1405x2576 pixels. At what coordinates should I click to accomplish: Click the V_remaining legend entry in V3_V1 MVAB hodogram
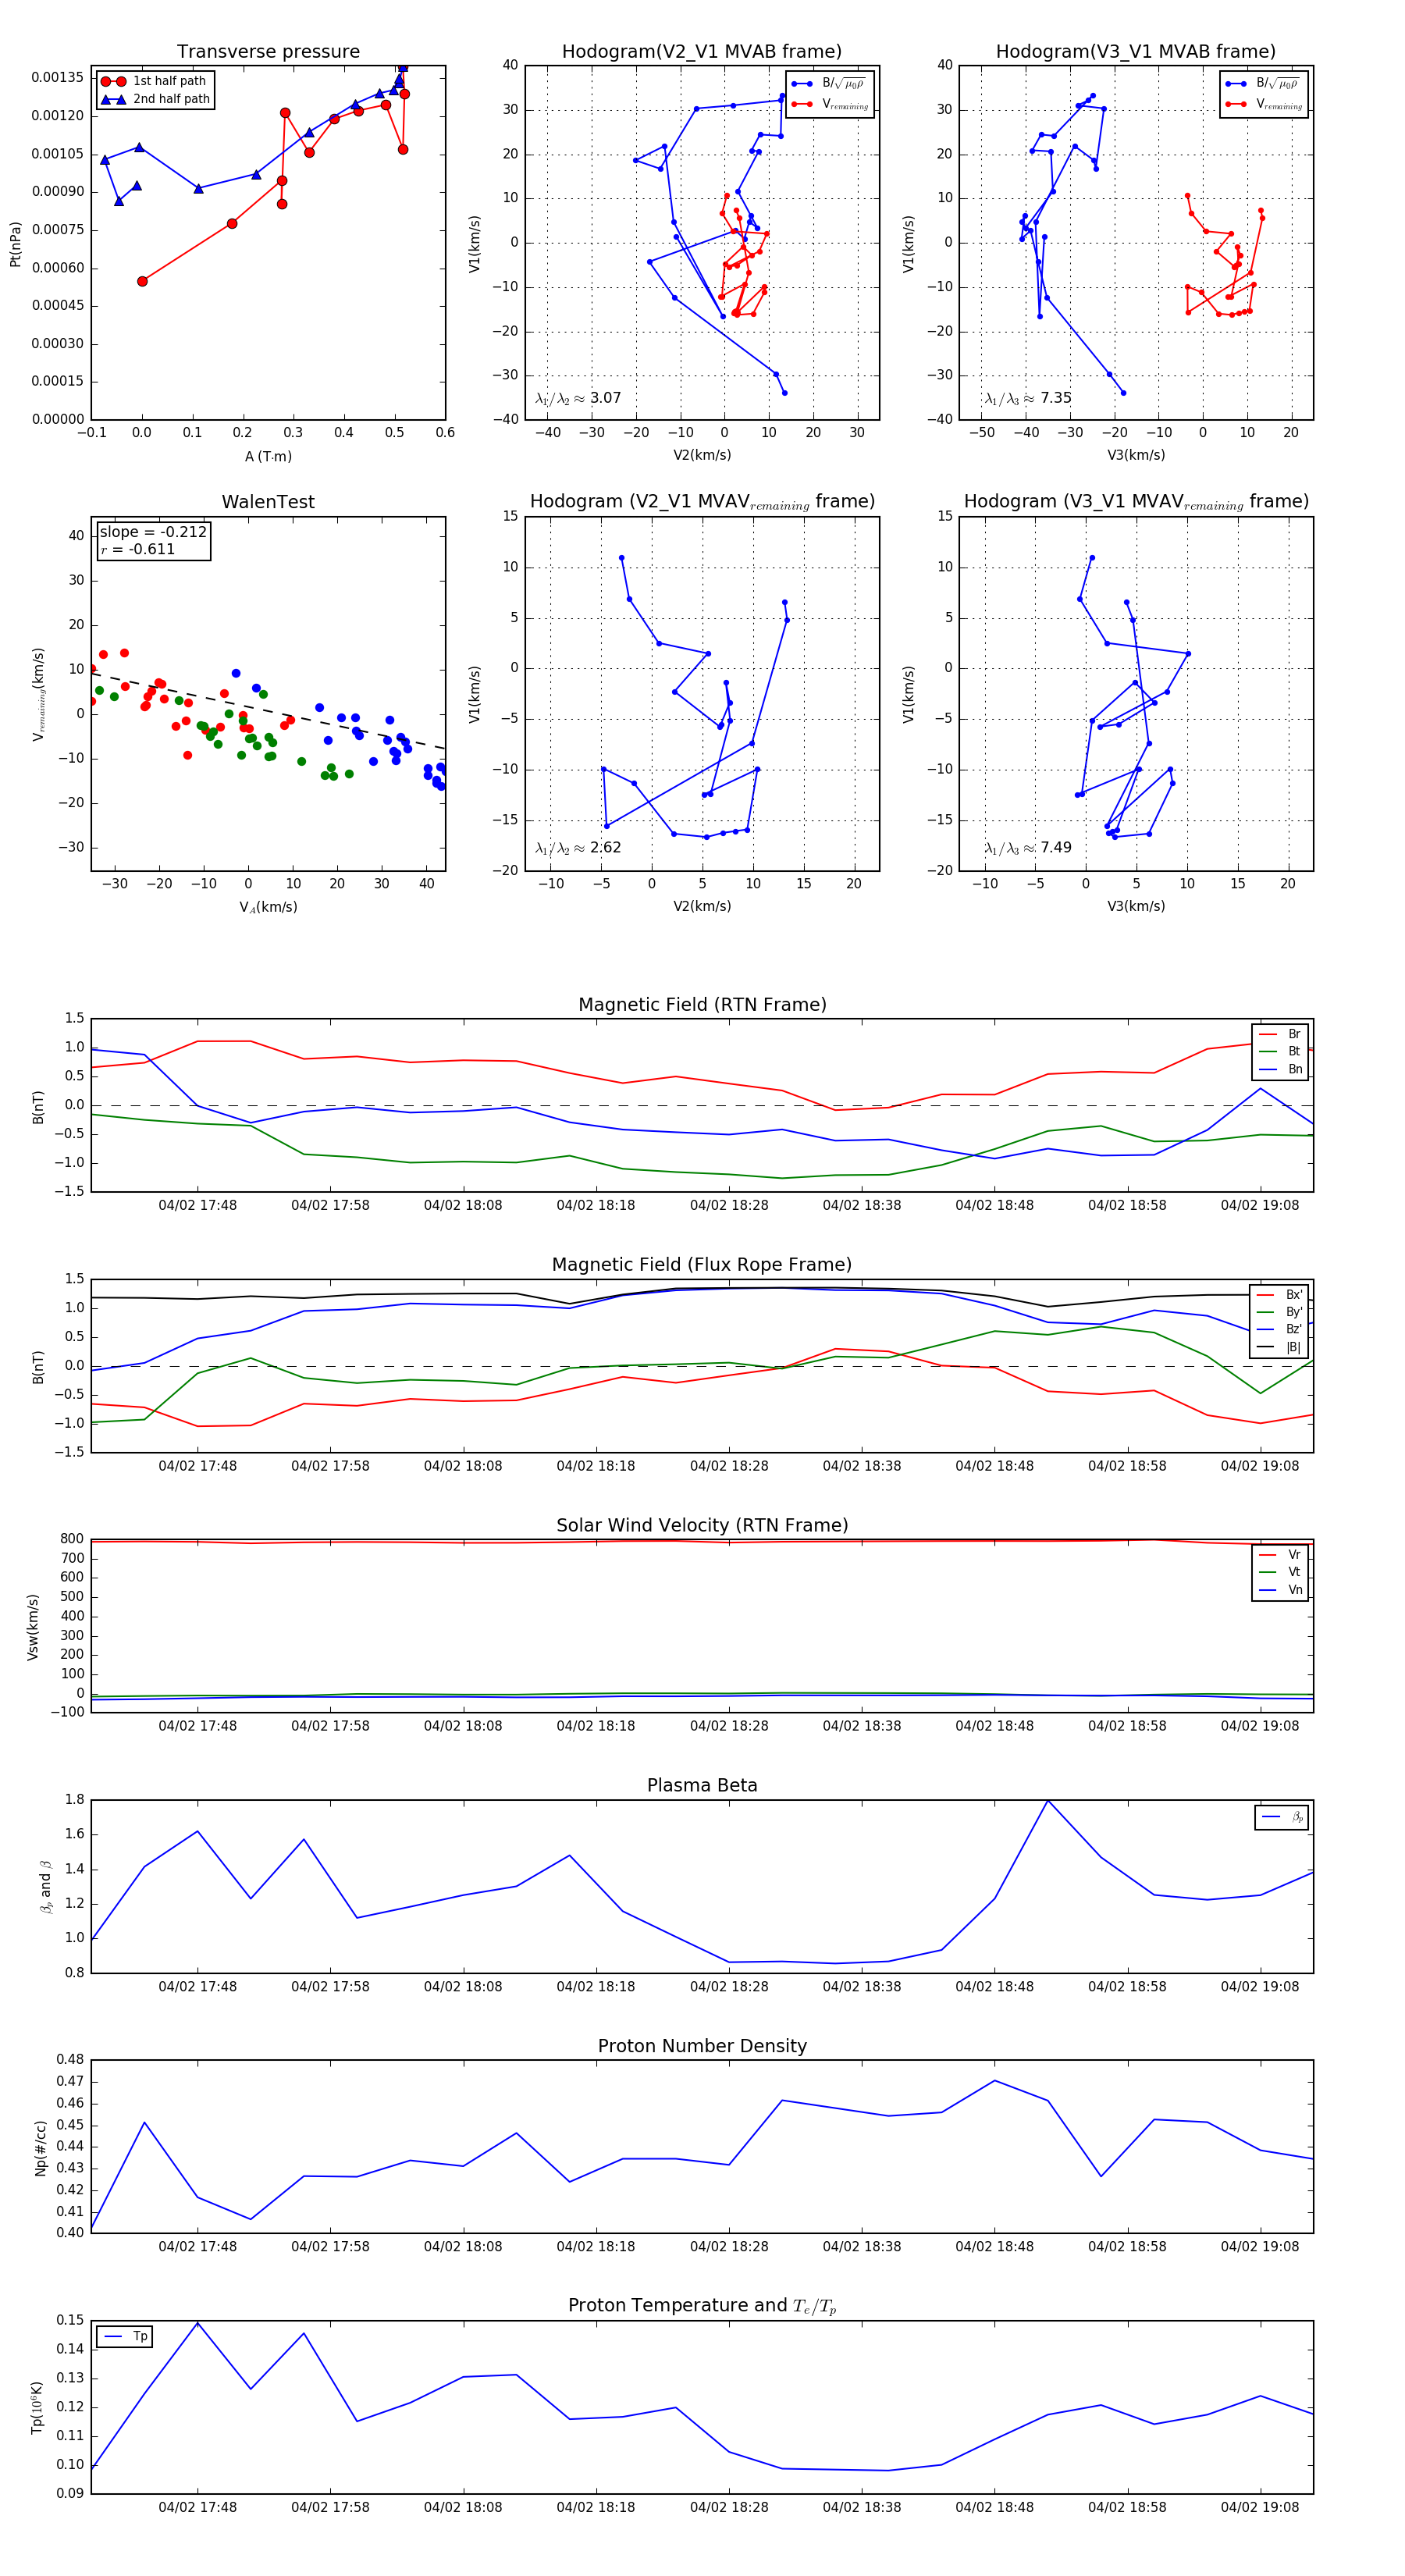point(1264,104)
